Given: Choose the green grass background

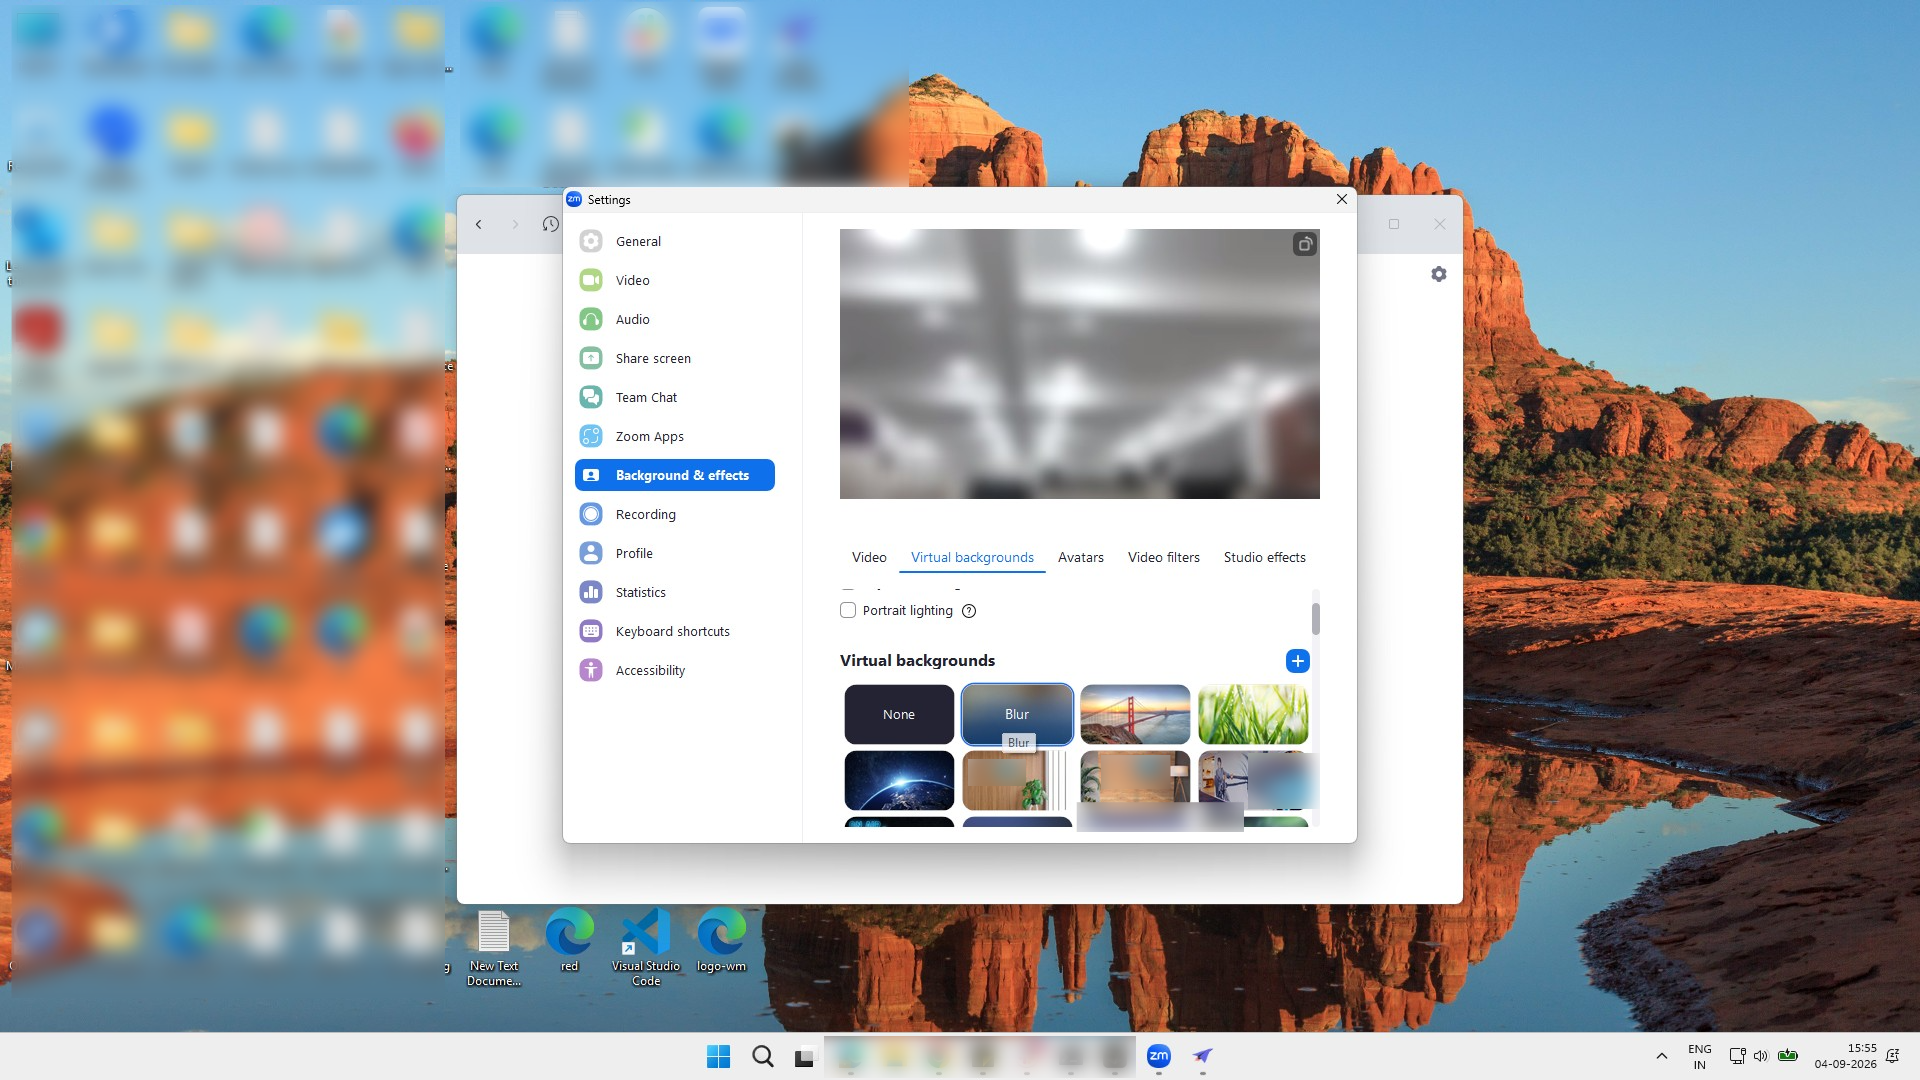Looking at the screenshot, I should tap(1253, 714).
